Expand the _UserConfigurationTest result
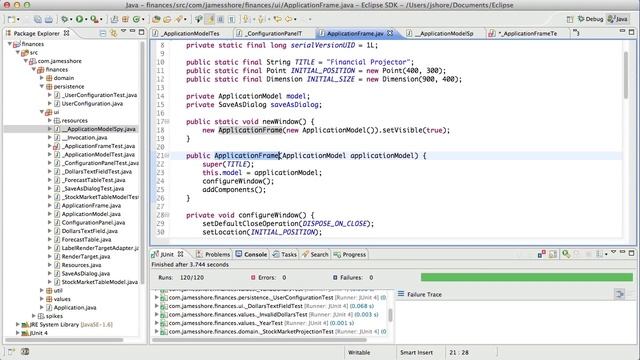Screen dimensions: 640x360 click(x=156, y=298)
